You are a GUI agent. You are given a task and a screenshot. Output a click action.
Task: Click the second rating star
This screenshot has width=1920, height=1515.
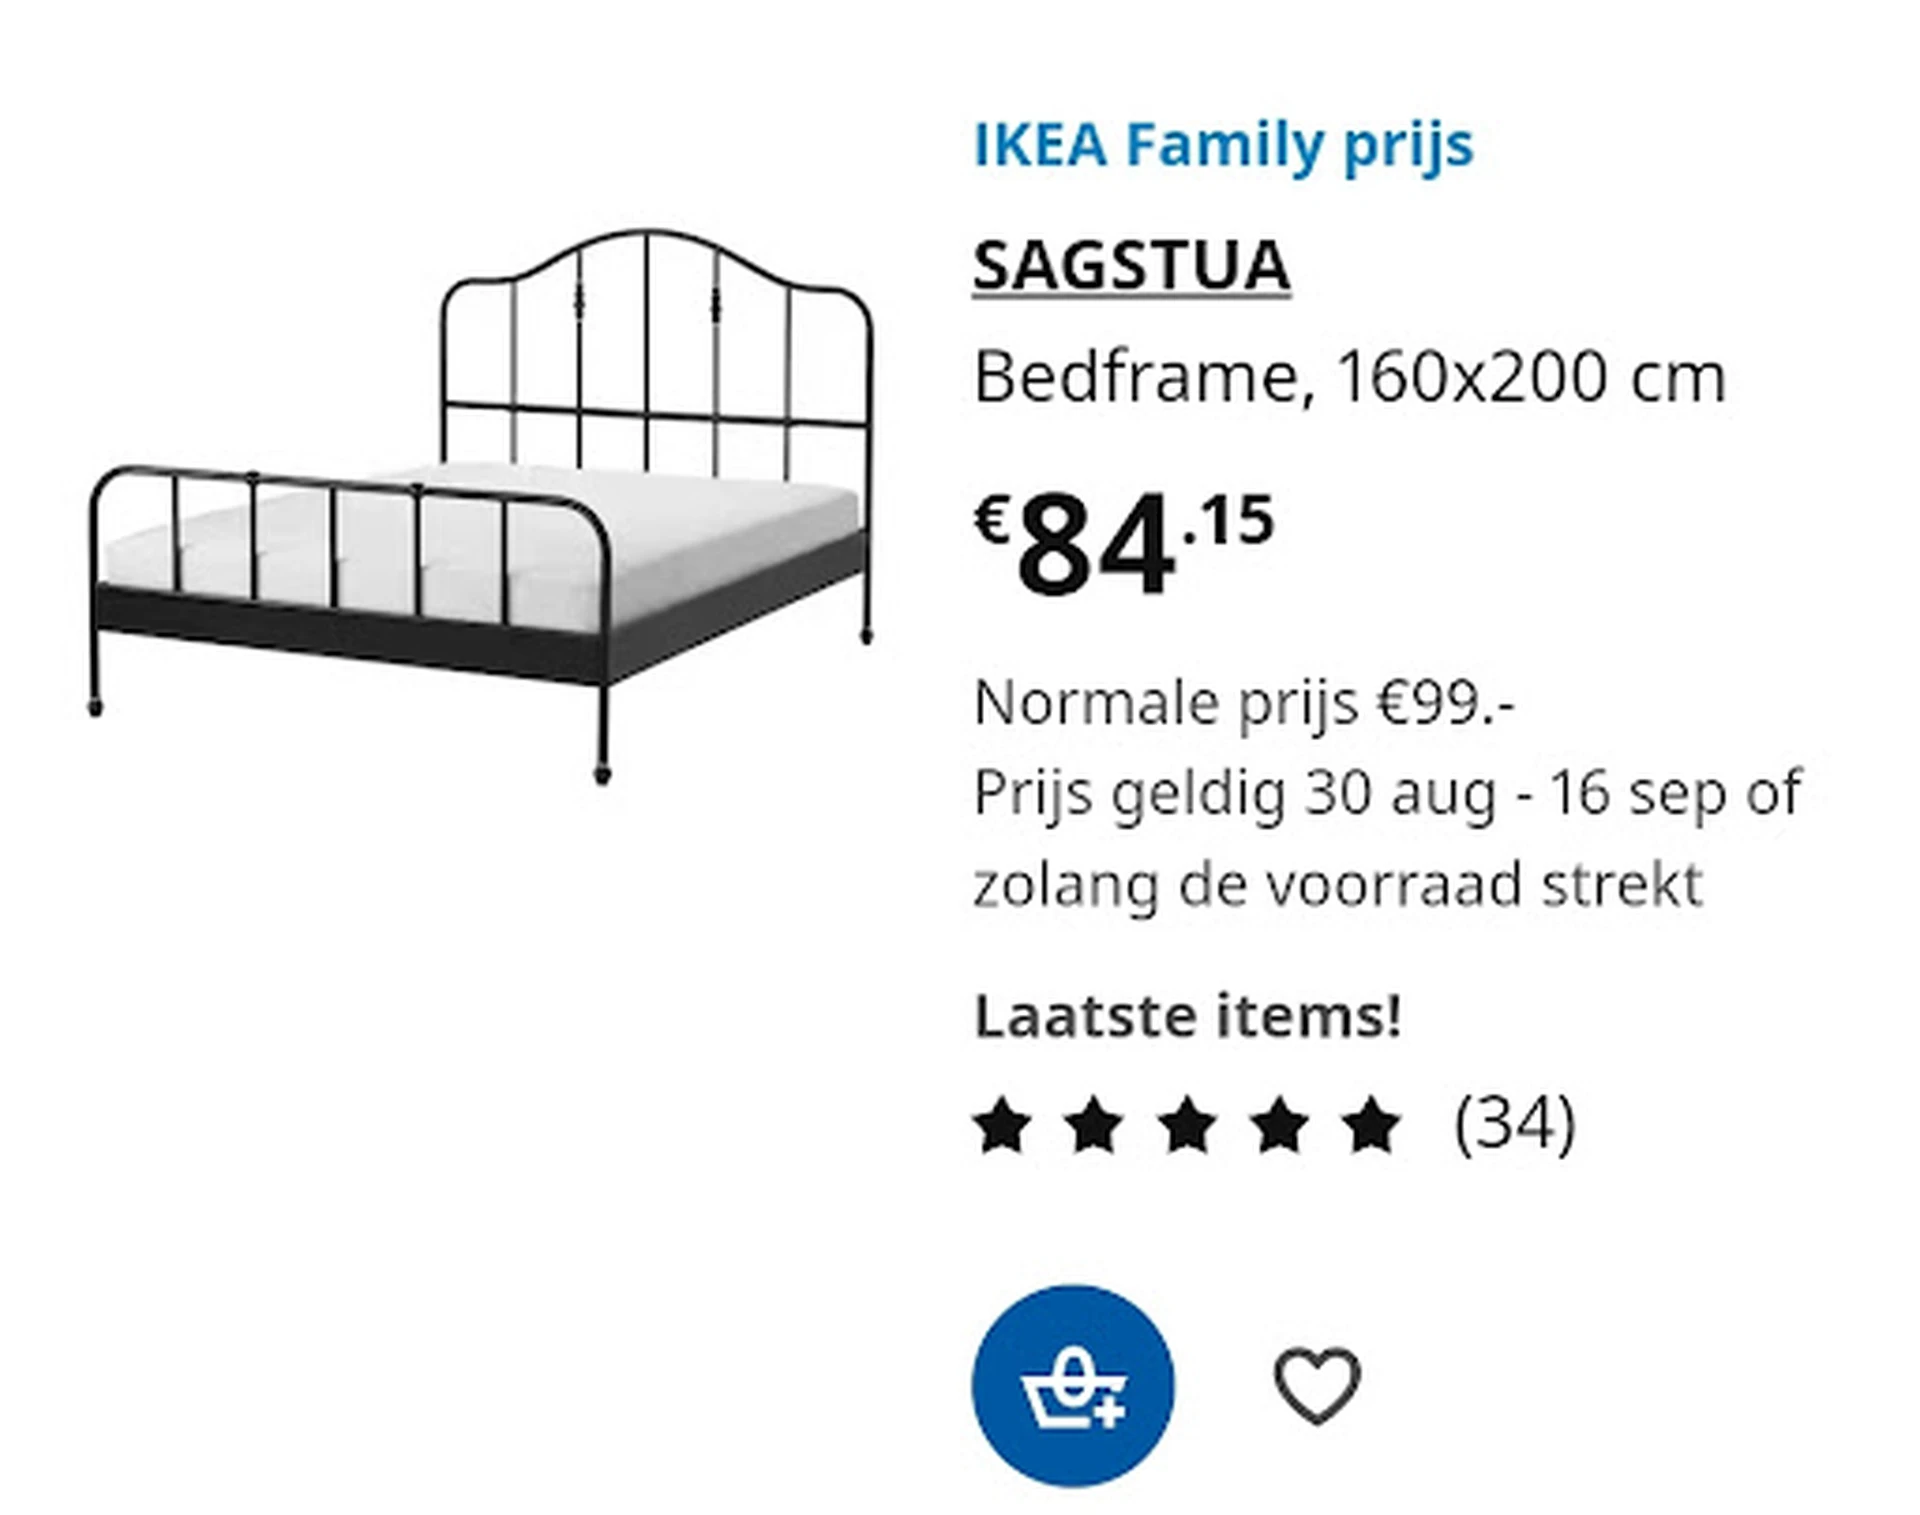(x=1094, y=1125)
